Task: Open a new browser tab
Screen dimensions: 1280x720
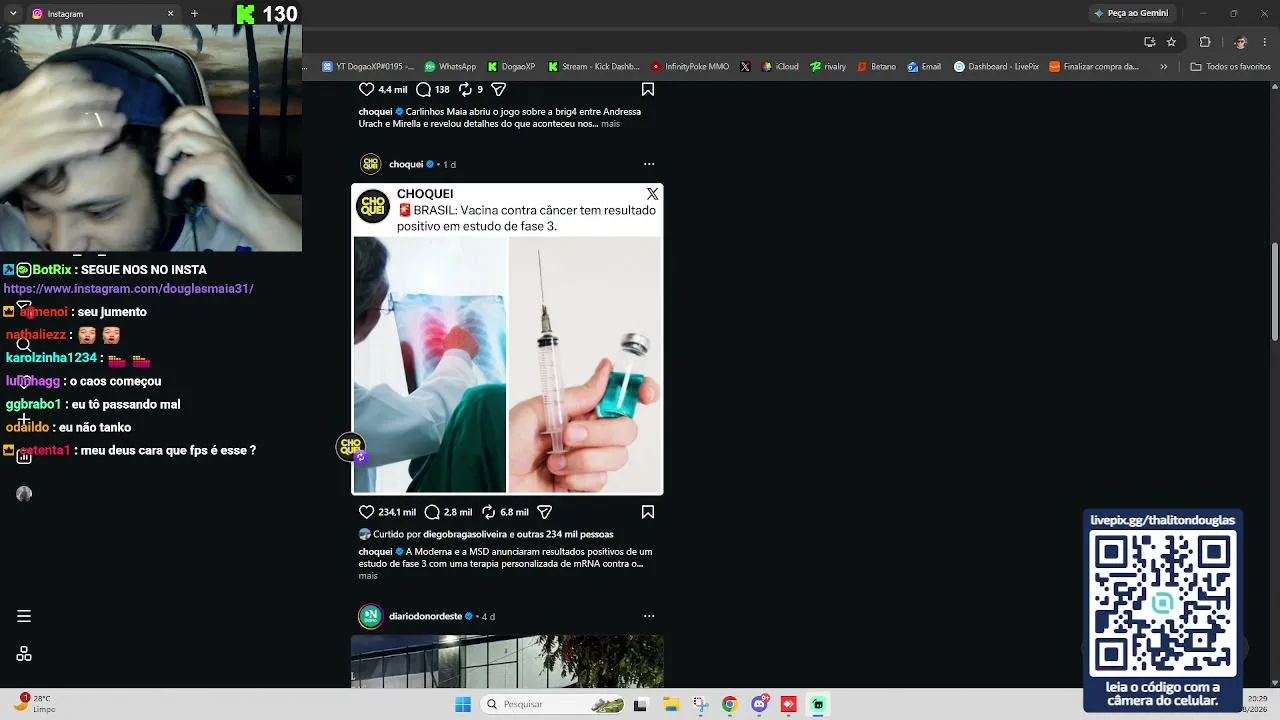Action: [x=194, y=14]
